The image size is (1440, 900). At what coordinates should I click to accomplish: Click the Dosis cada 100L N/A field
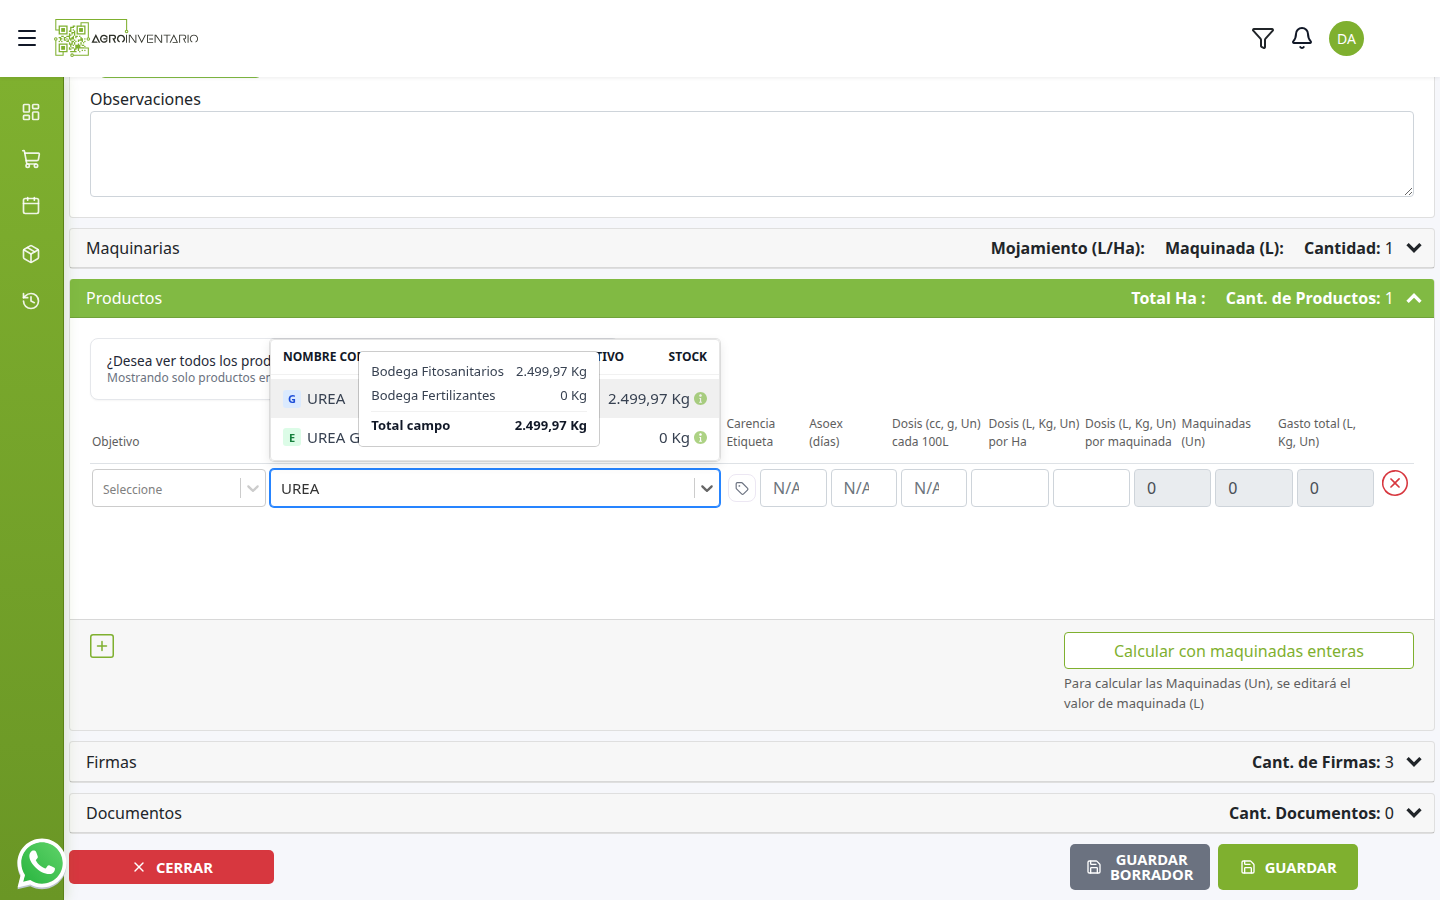click(934, 488)
